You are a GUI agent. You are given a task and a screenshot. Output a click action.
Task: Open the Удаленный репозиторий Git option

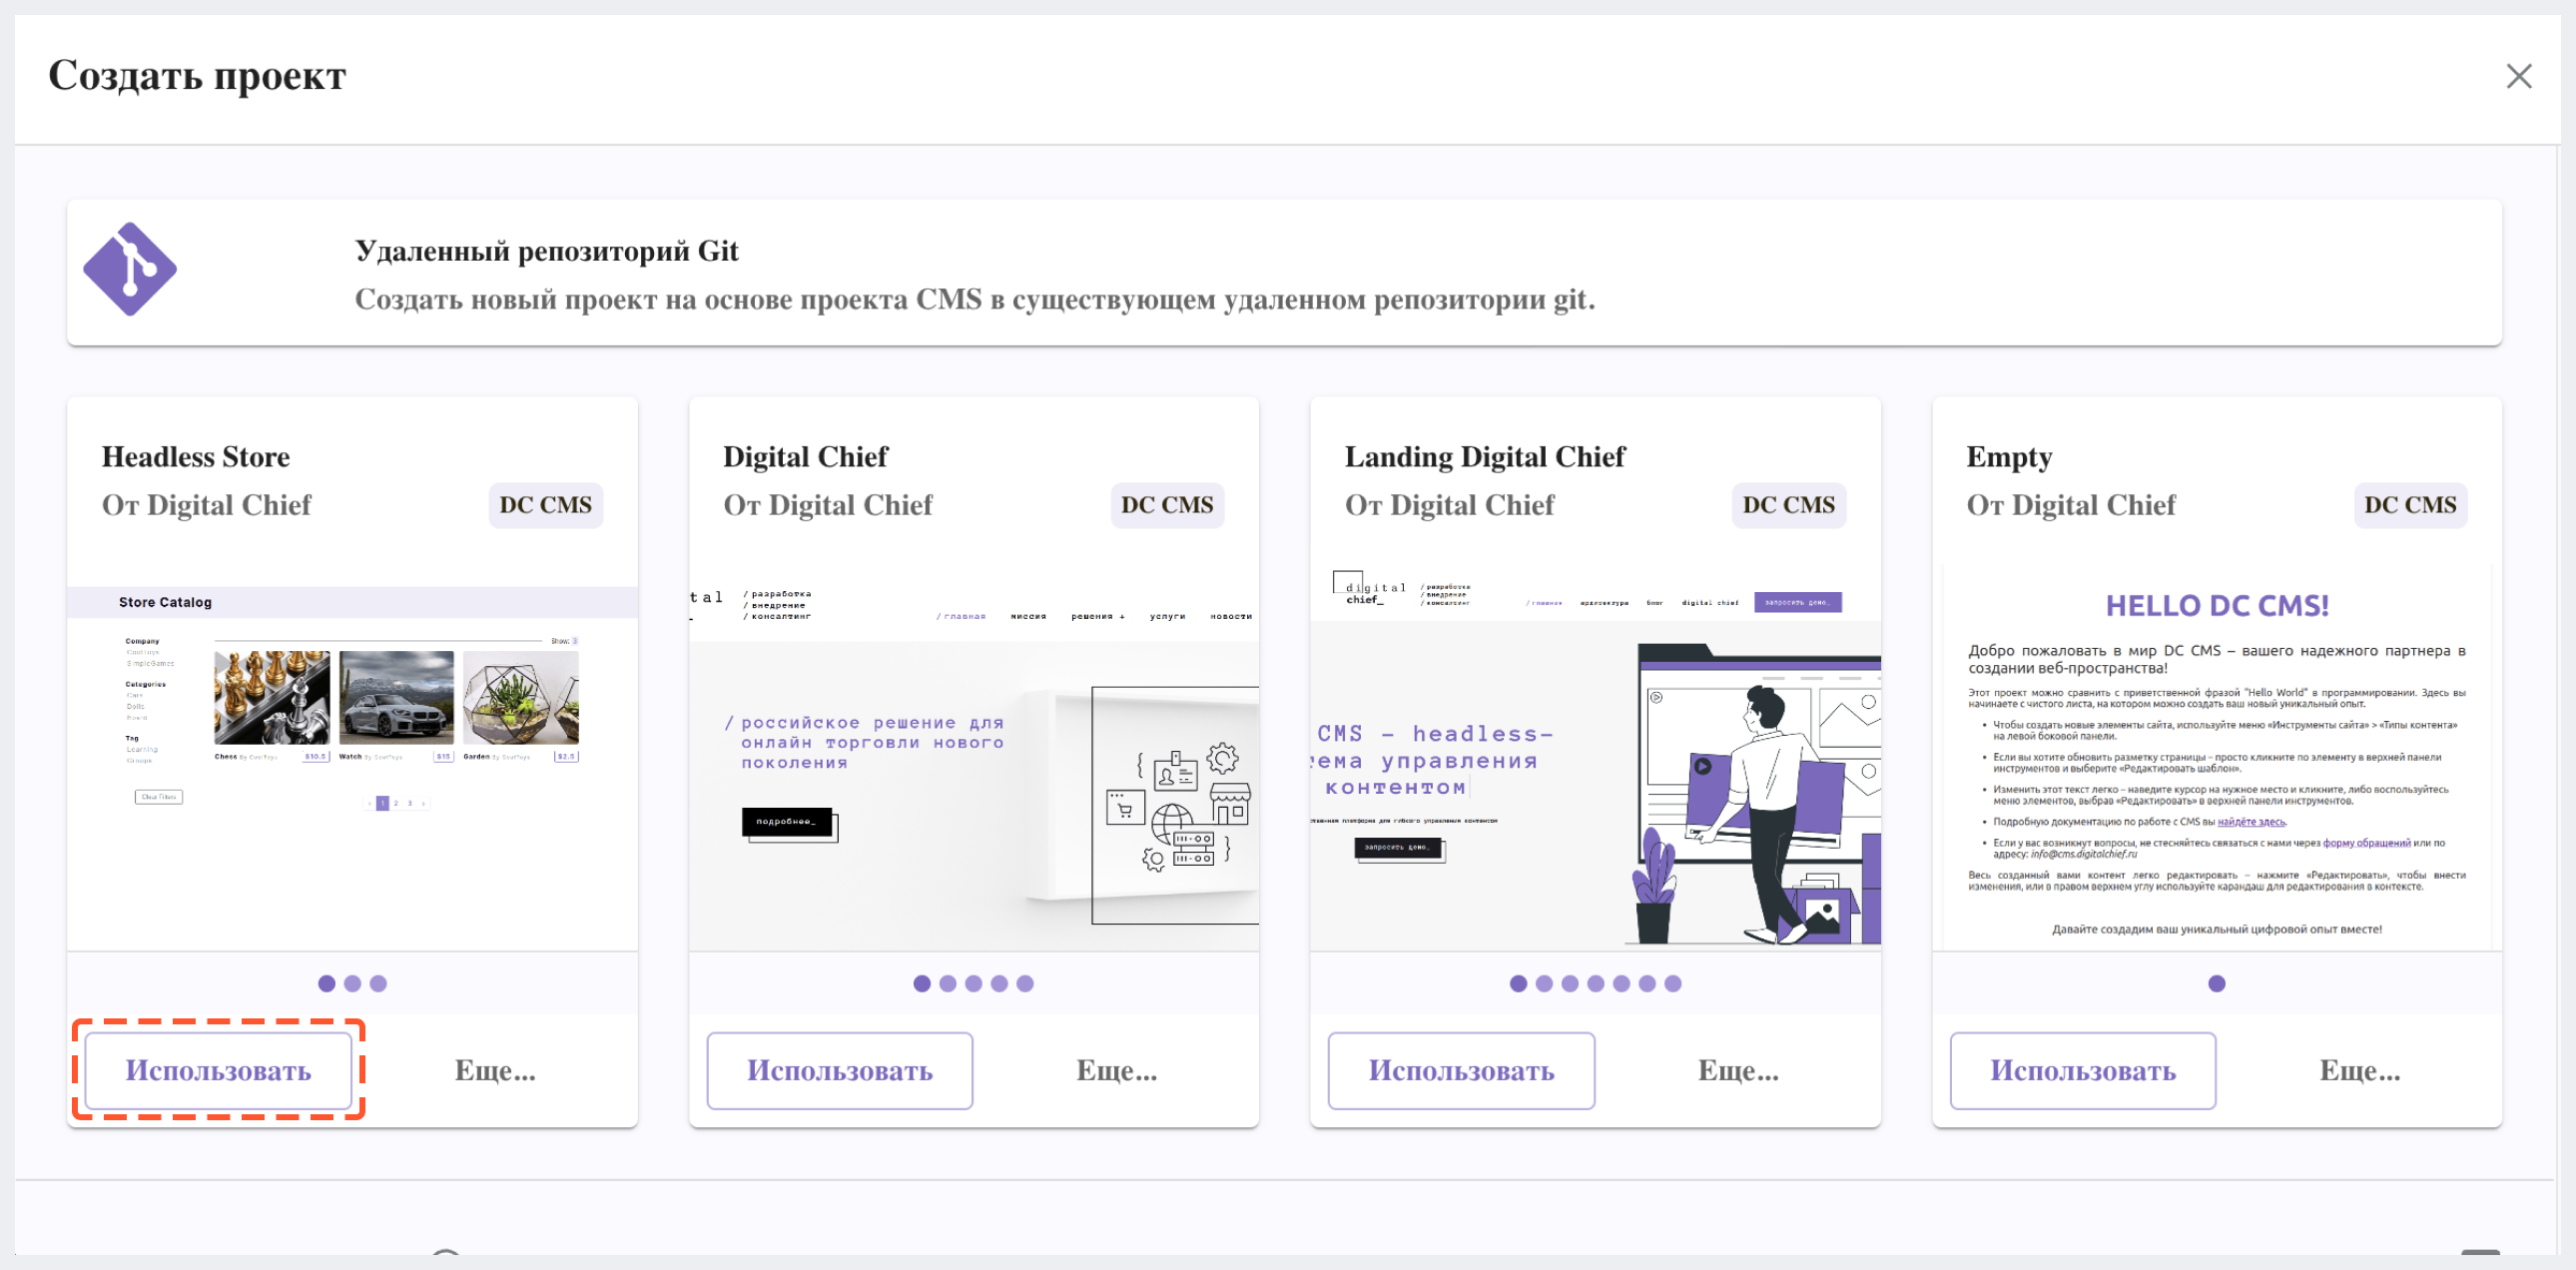pos(1284,273)
